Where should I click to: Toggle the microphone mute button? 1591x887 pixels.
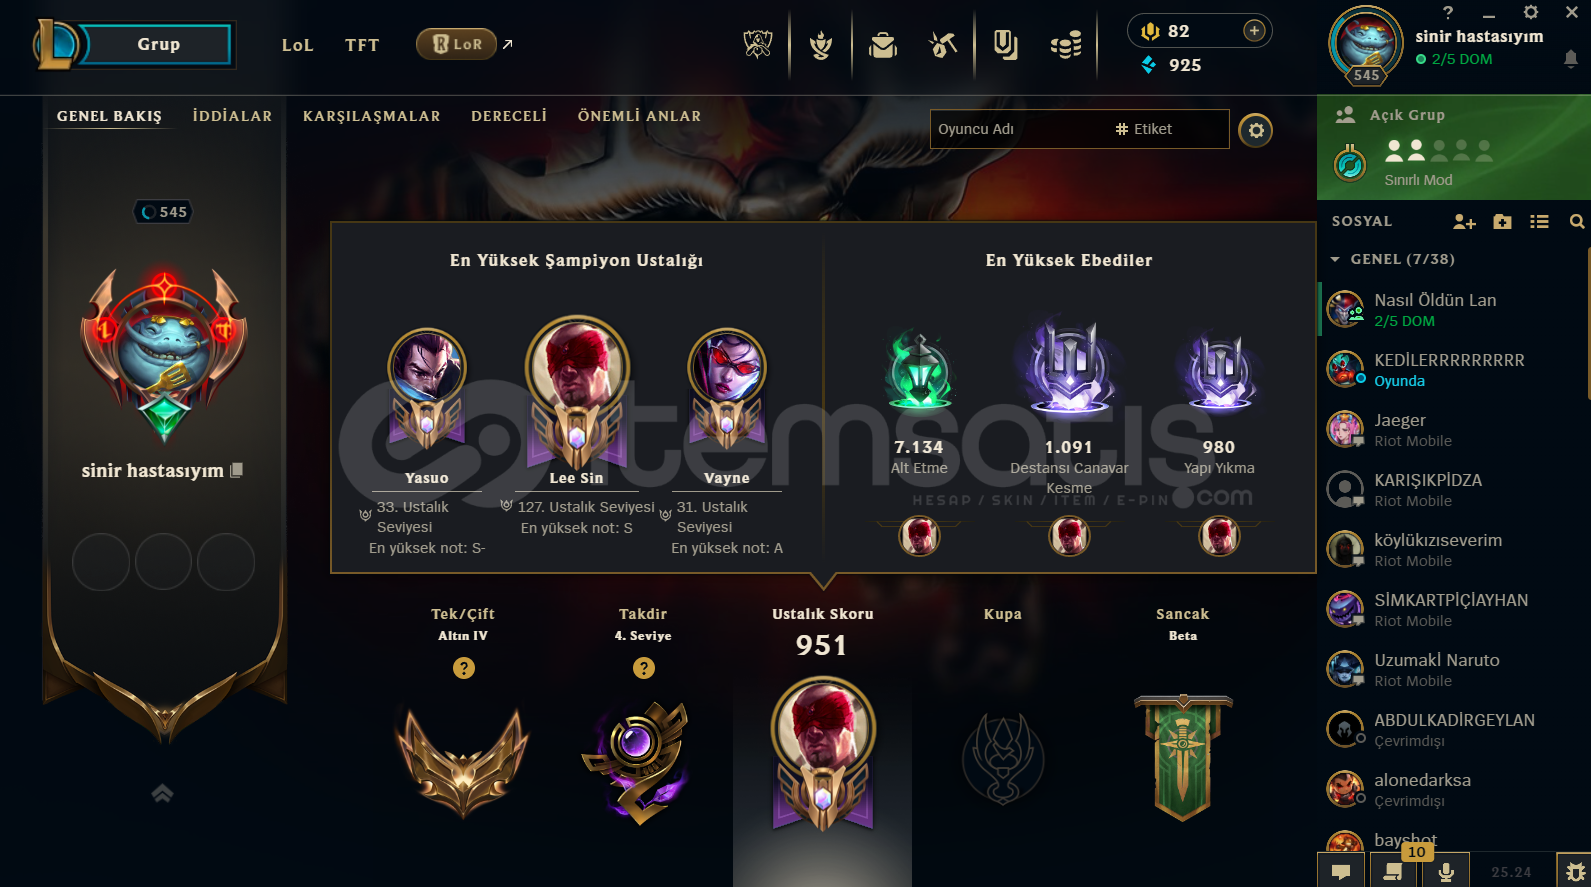point(1445,870)
